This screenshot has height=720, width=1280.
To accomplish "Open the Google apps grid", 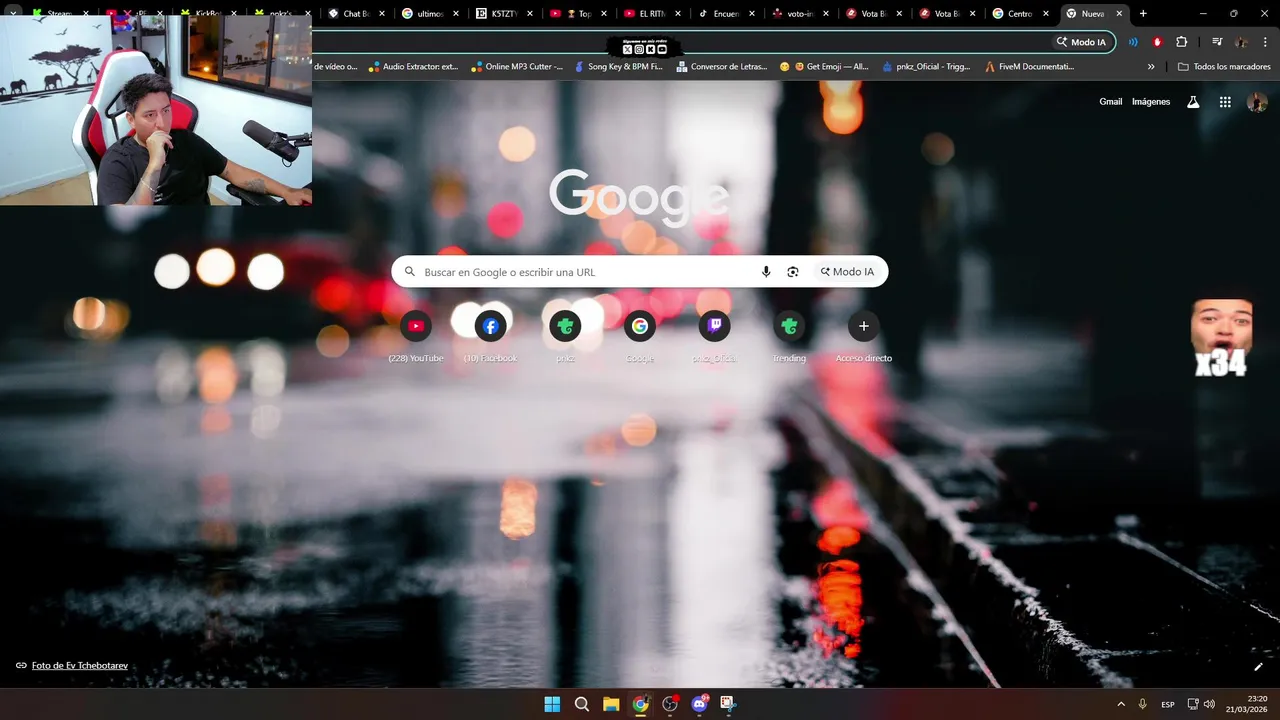I will [1225, 102].
